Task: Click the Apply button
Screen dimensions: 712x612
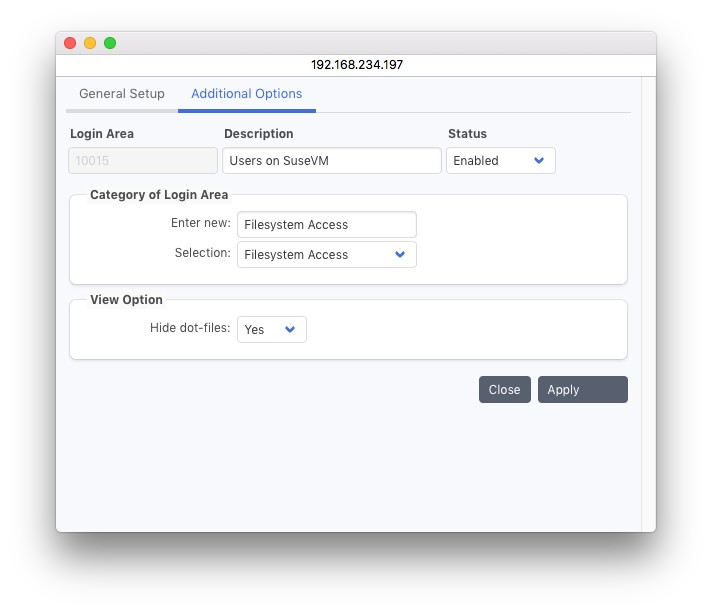Action: tap(582, 390)
